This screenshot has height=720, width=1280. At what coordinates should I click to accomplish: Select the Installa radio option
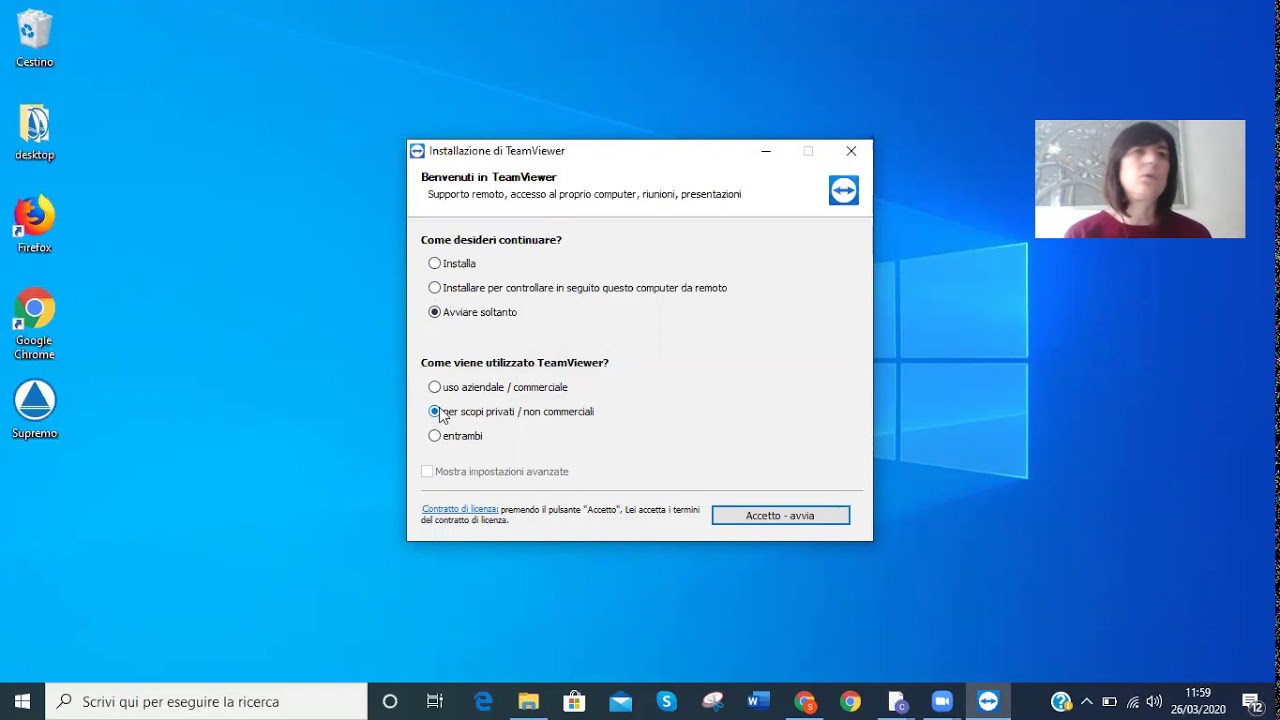[452, 264]
